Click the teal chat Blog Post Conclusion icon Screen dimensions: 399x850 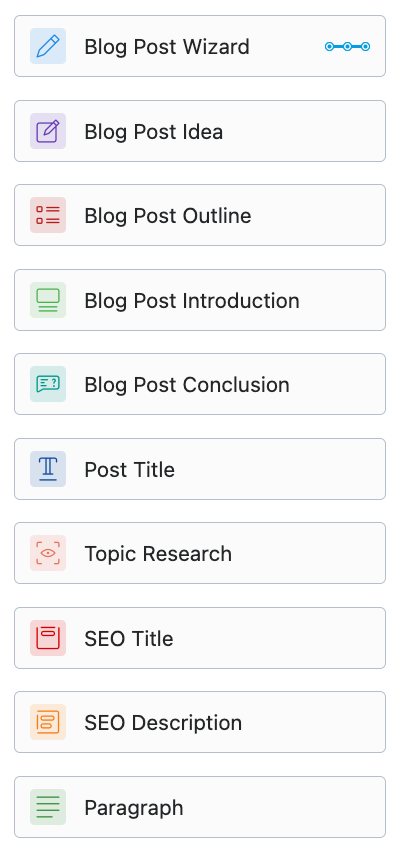click(x=48, y=384)
